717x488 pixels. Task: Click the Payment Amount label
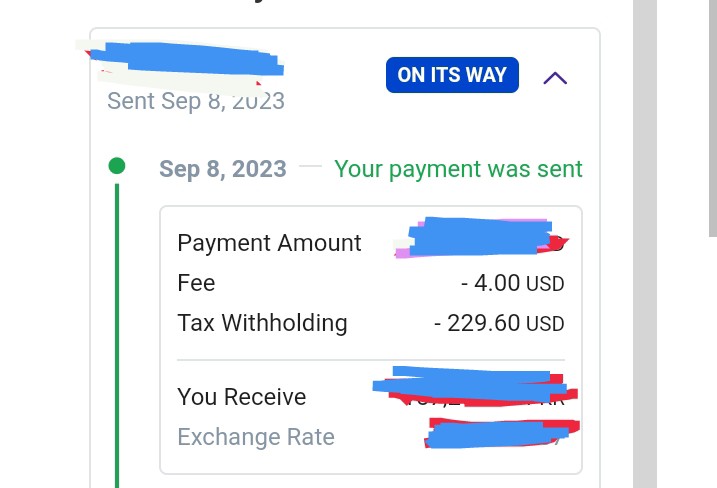tap(269, 243)
